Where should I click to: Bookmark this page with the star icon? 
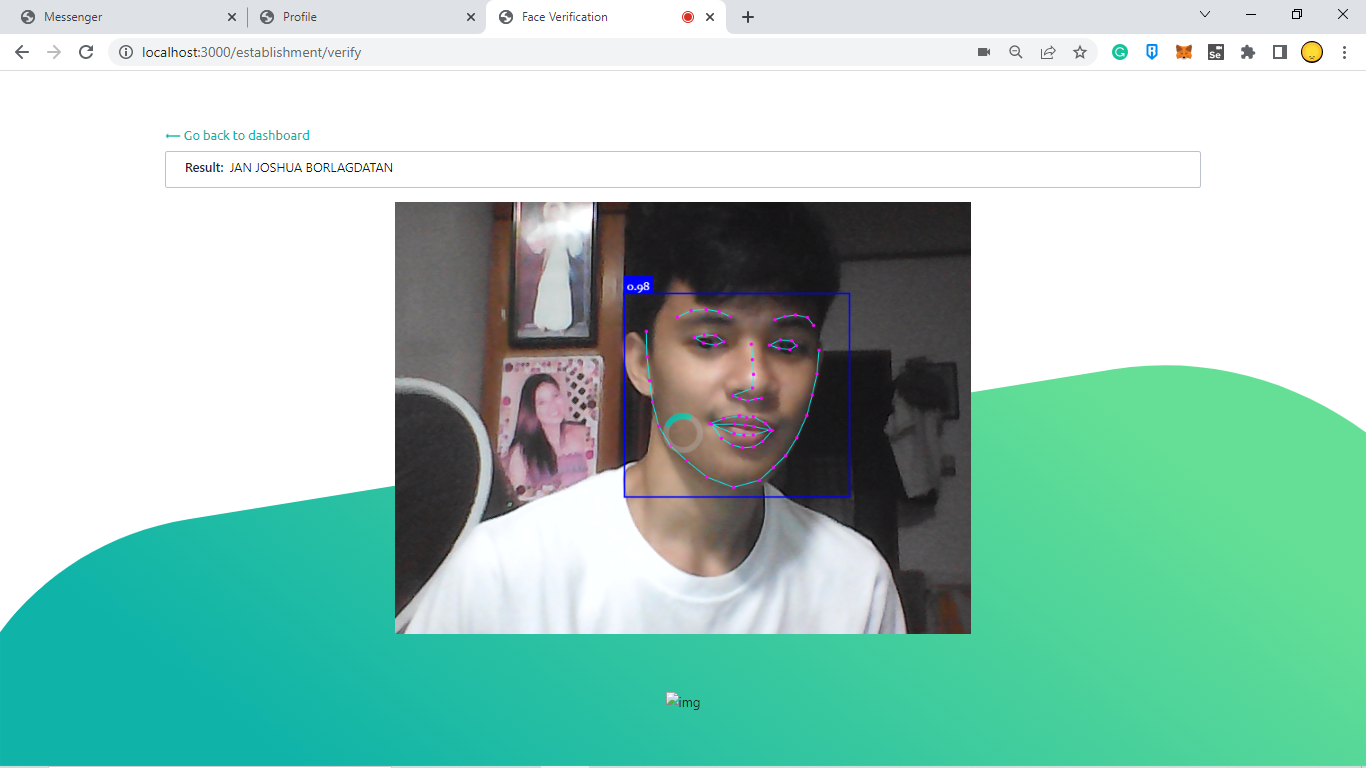click(x=1080, y=52)
